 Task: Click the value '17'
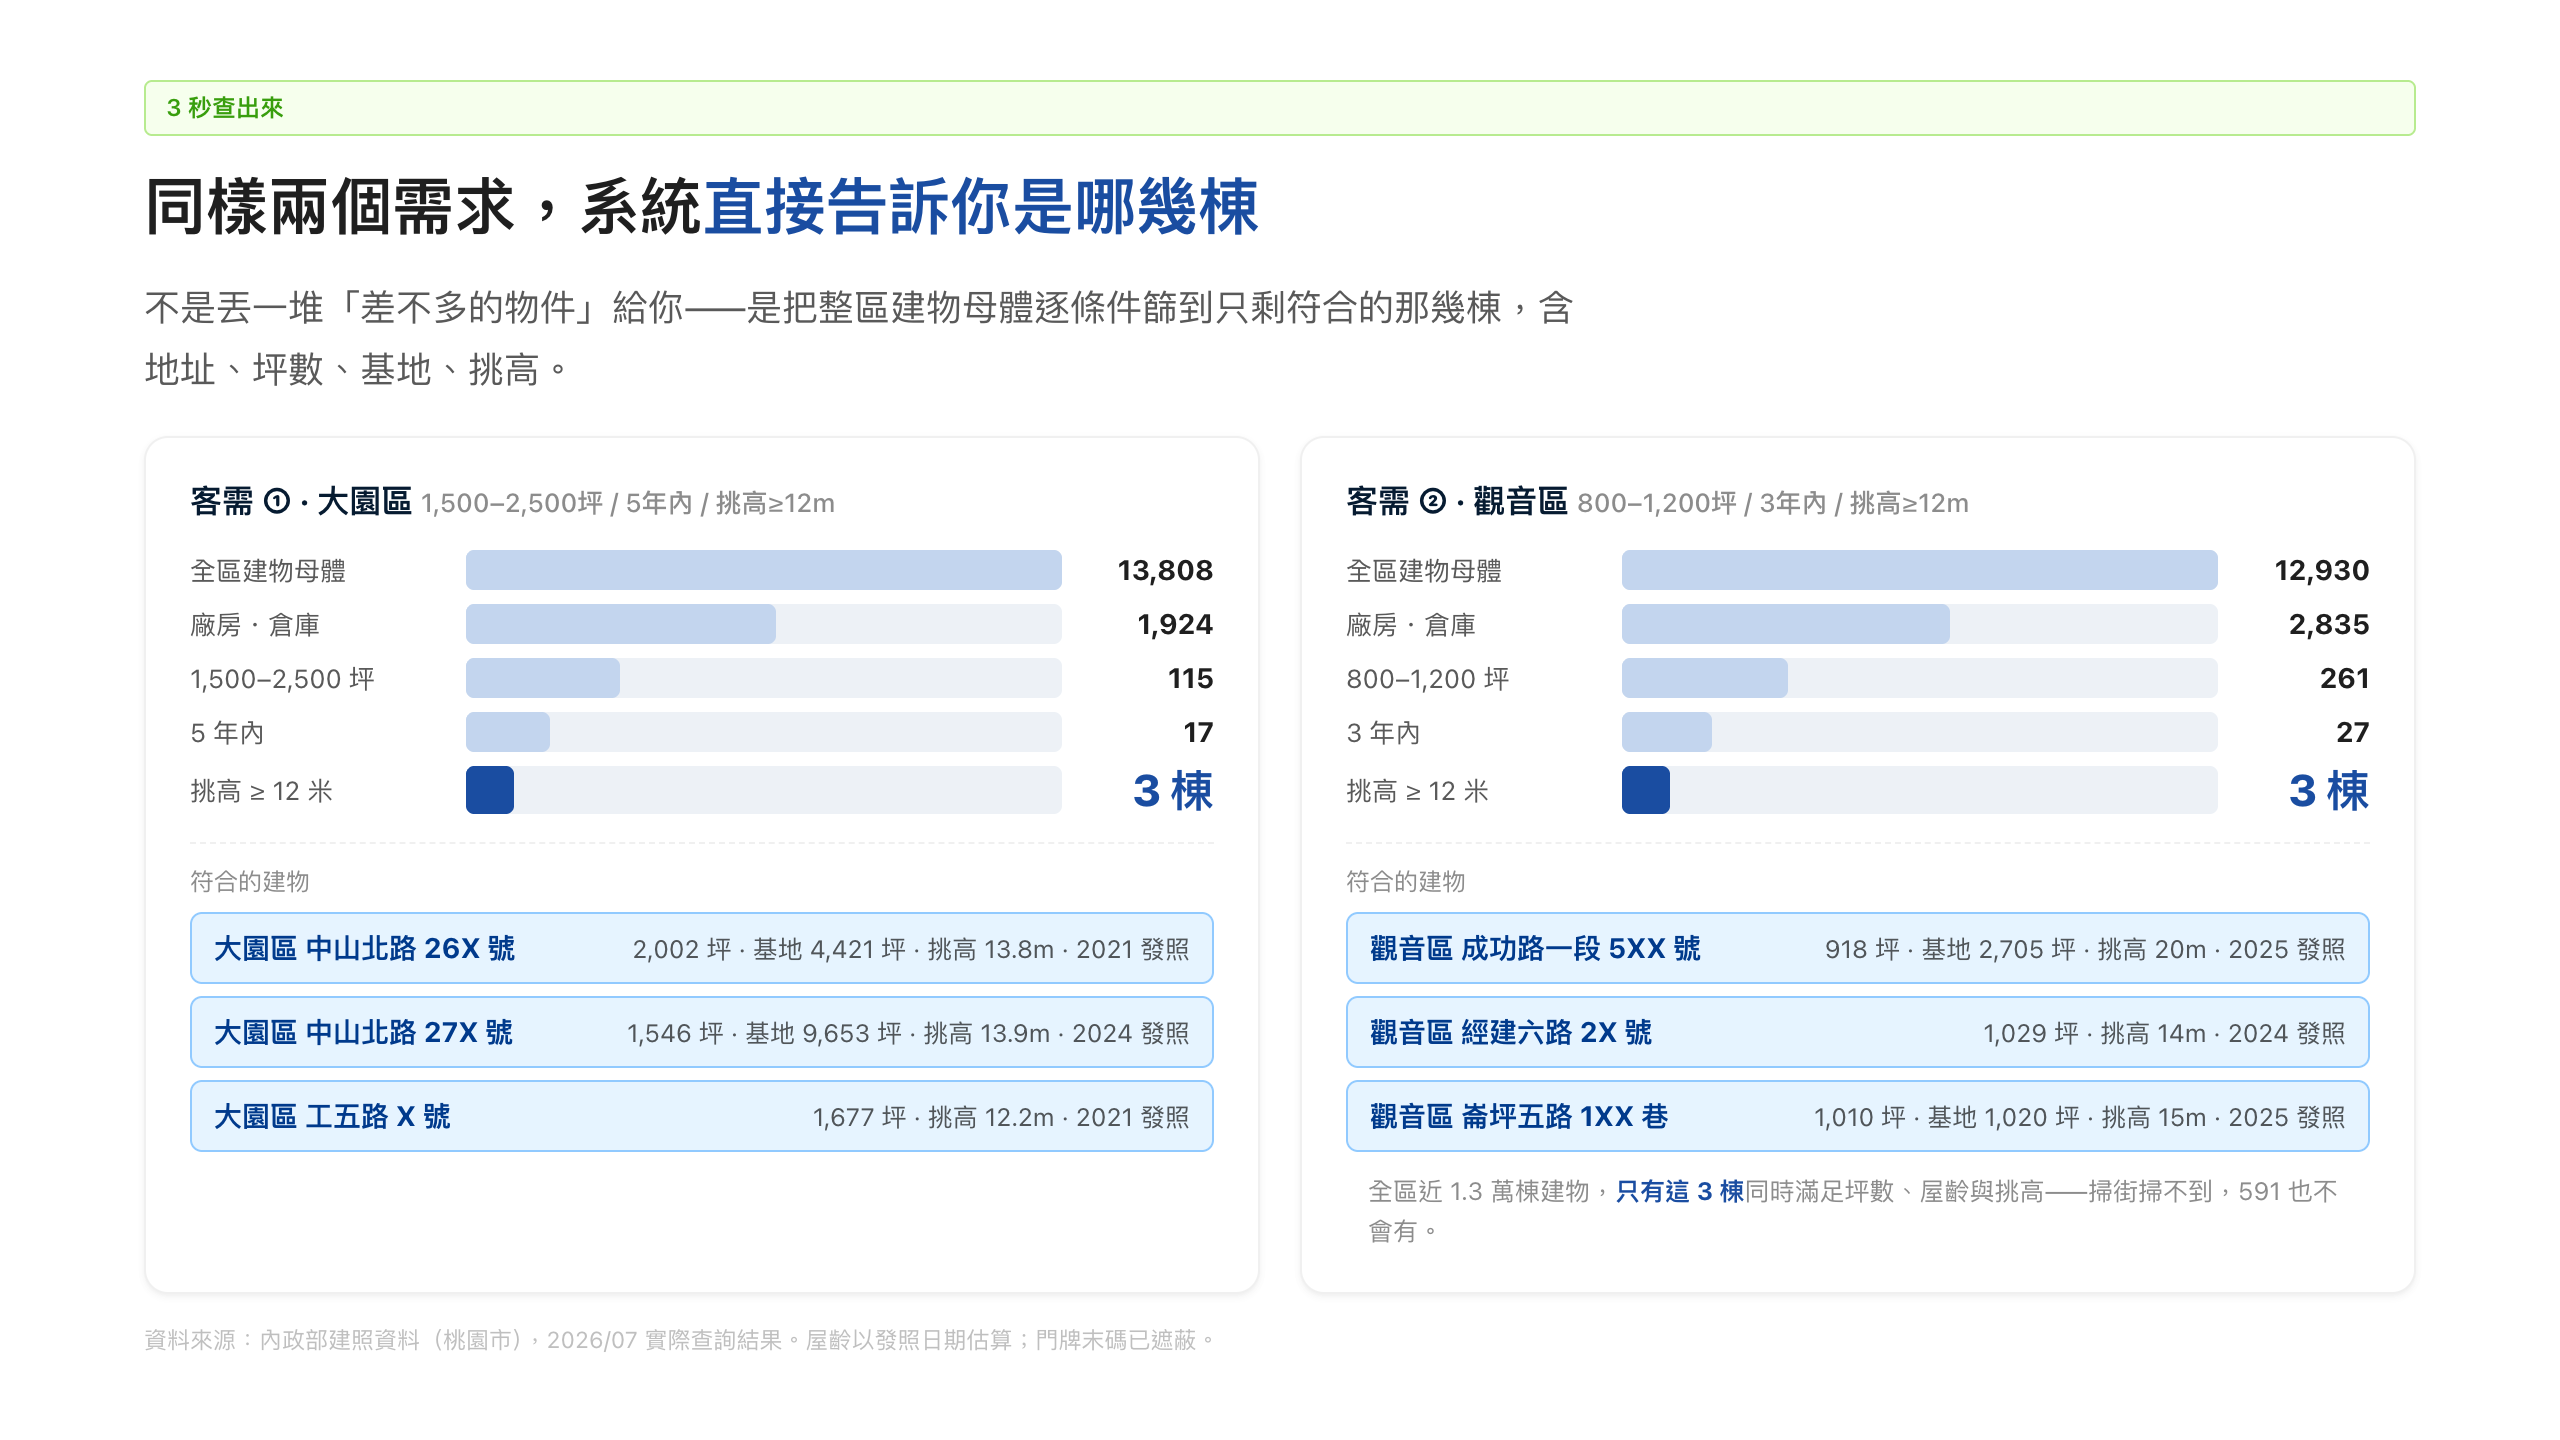(1198, 732)
